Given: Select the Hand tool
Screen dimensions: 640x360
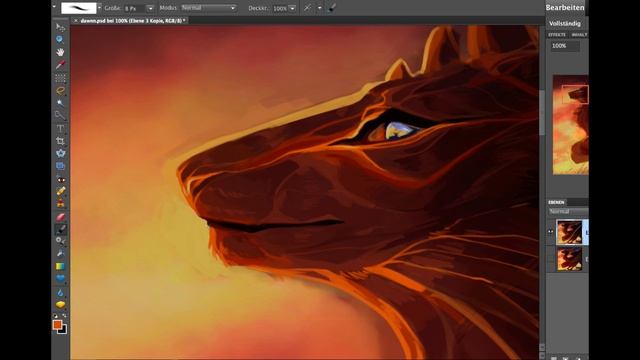Looking at the screenshot, I should pyautogui.click(x=60, y=52).
